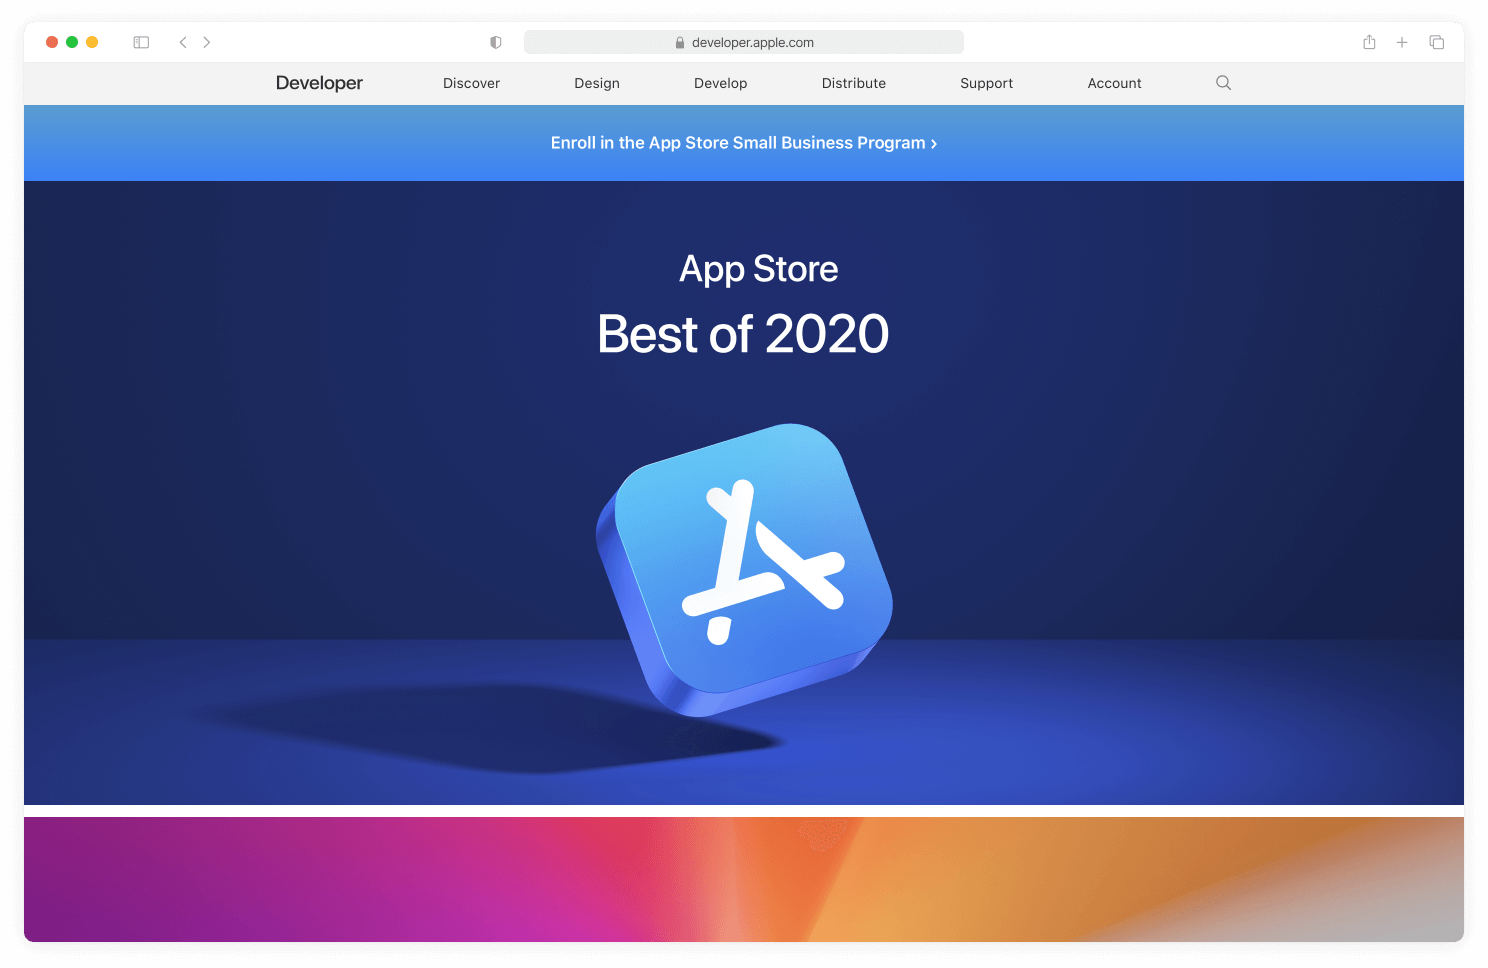Viewport: 1488px width, 968px height.
Task: Open the privacy report shield icon
Action: [x=495, y=42]
